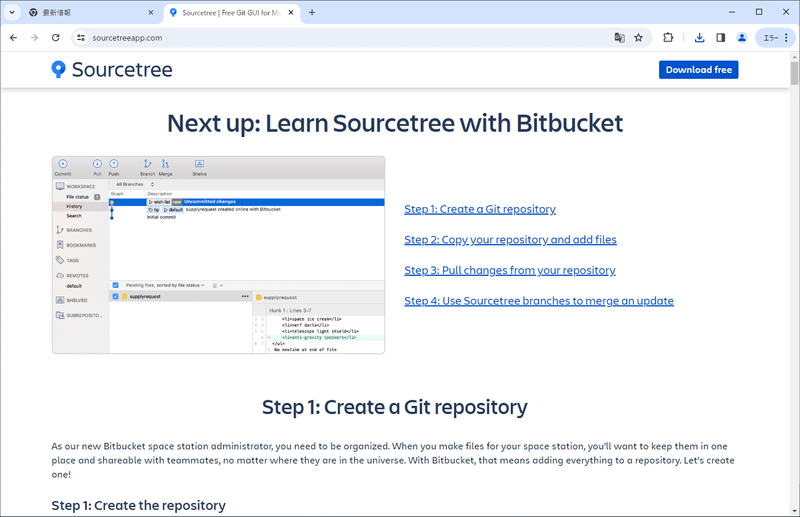Screen dimensions: 800x517
Task: Toggle the browser side panel
Action: click(x=720, y=38)
